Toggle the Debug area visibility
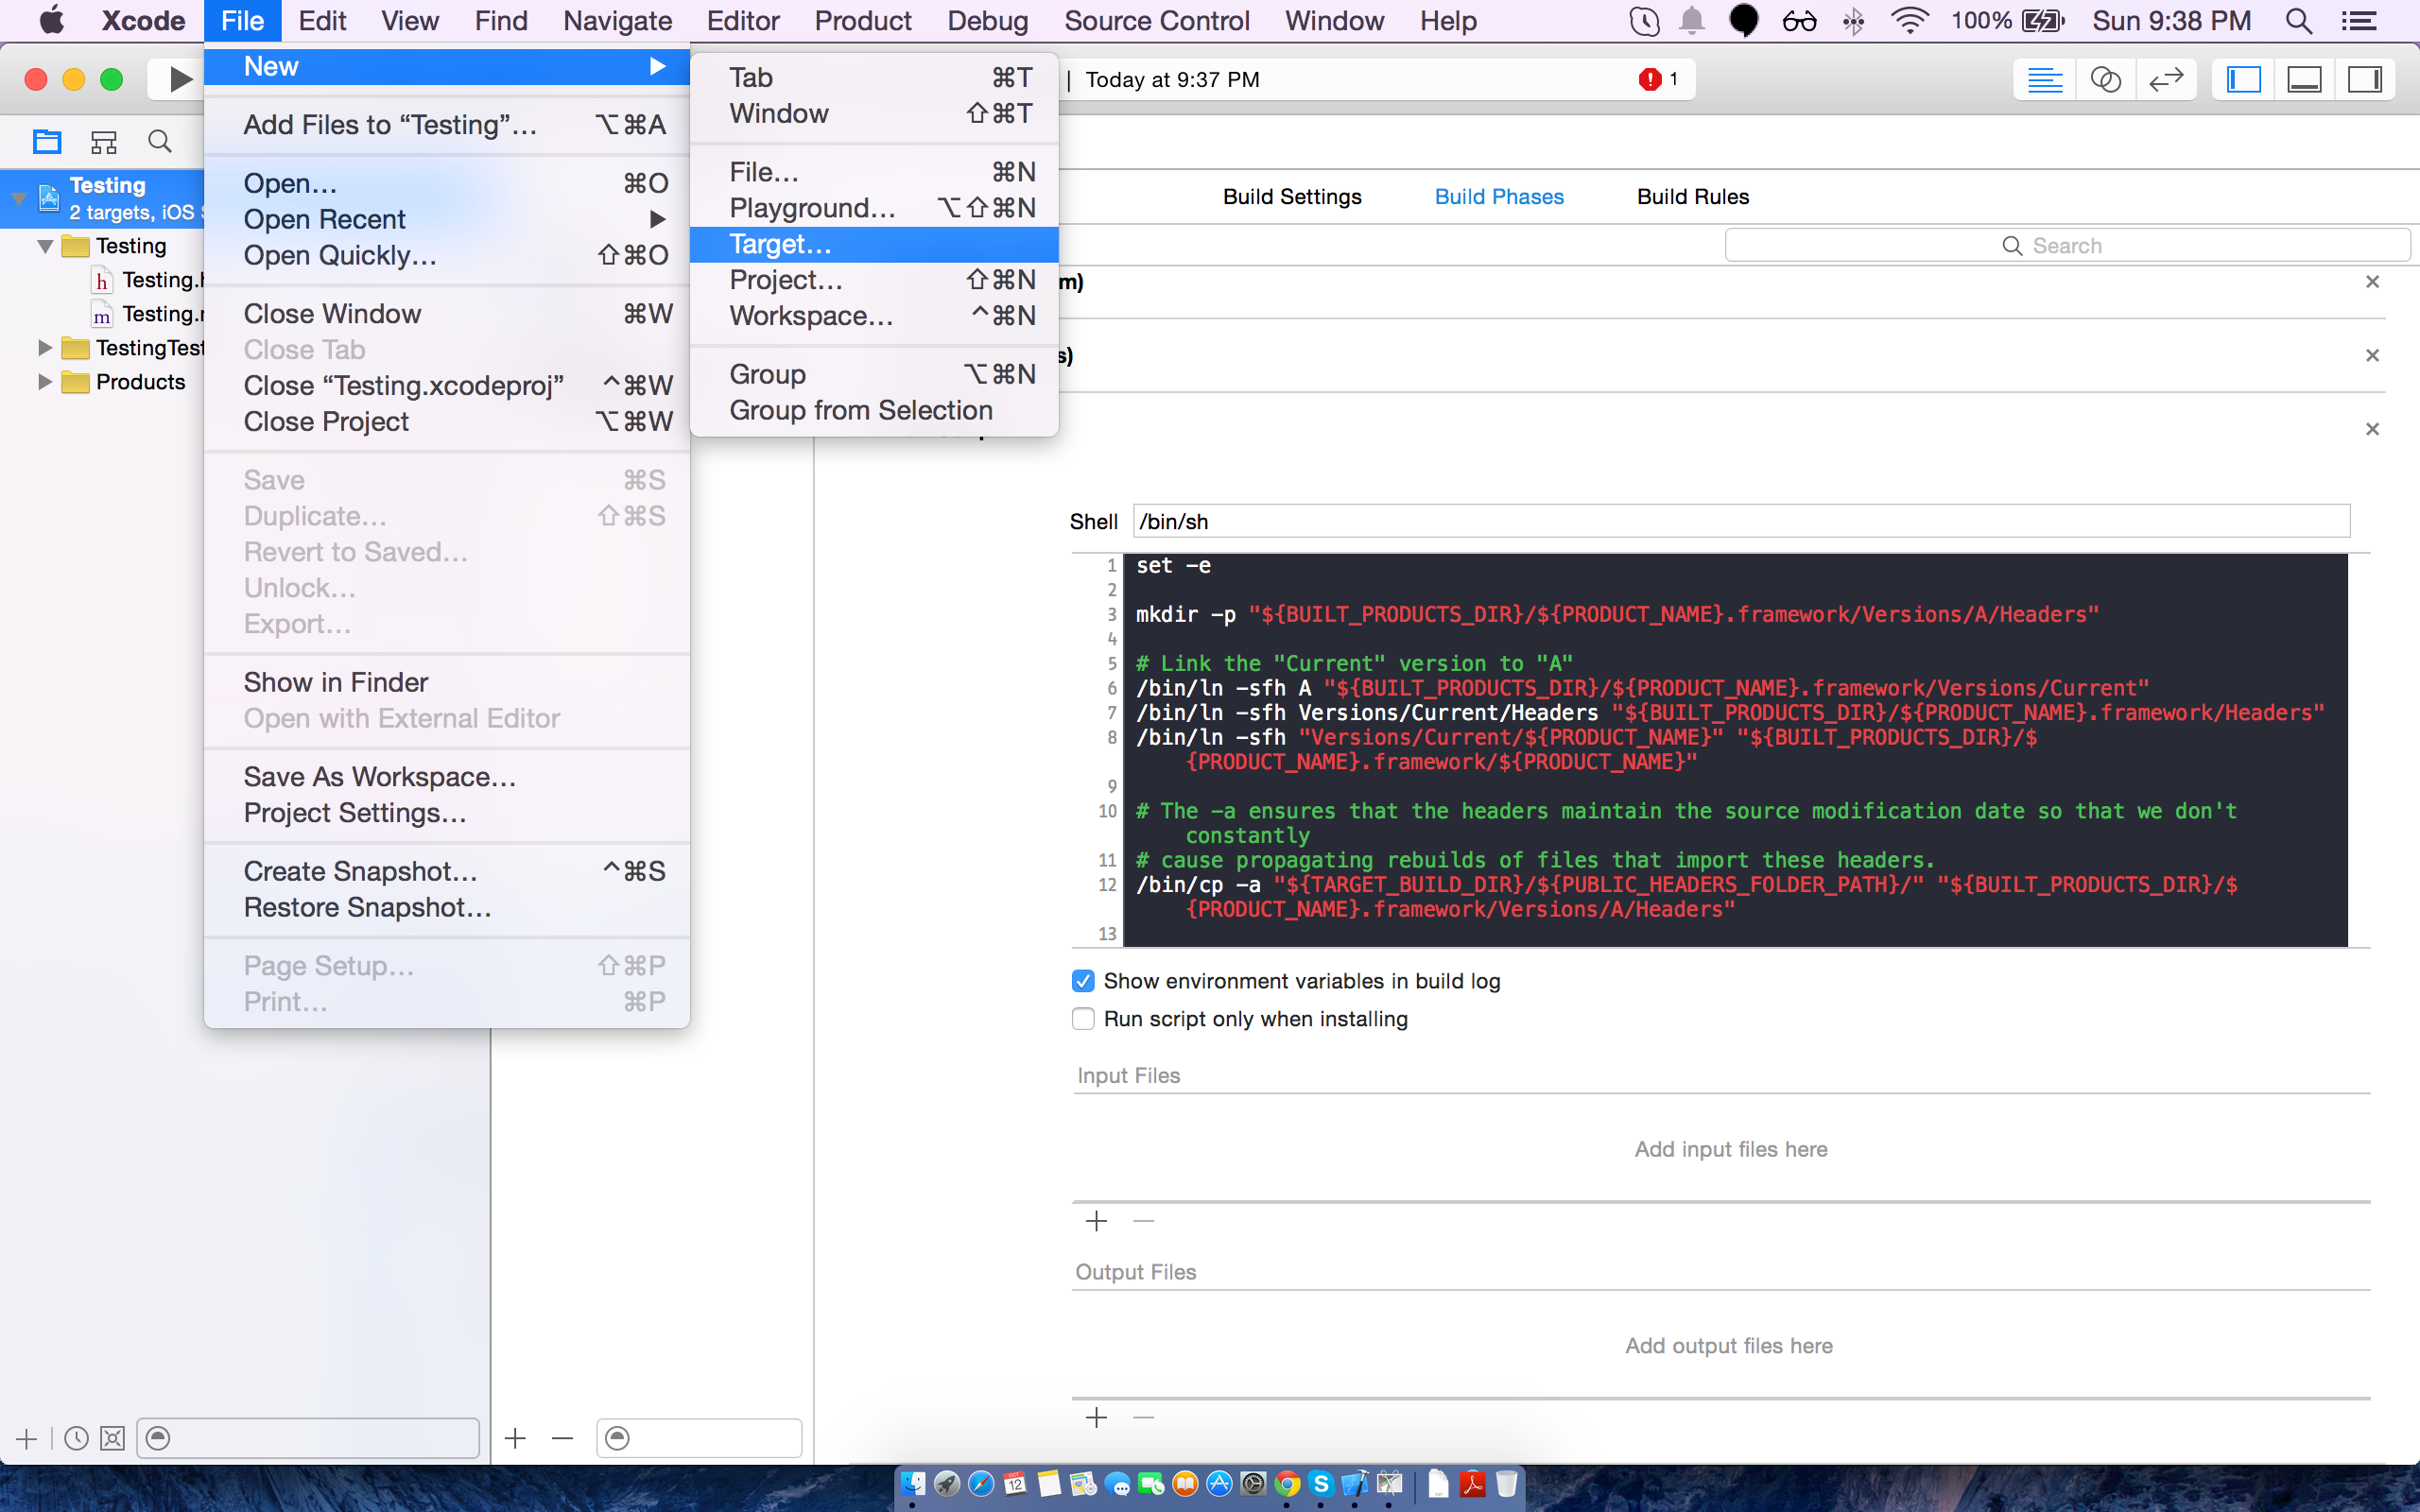The height and width of the screenshot is (1512, 2420). (2304, 79)
